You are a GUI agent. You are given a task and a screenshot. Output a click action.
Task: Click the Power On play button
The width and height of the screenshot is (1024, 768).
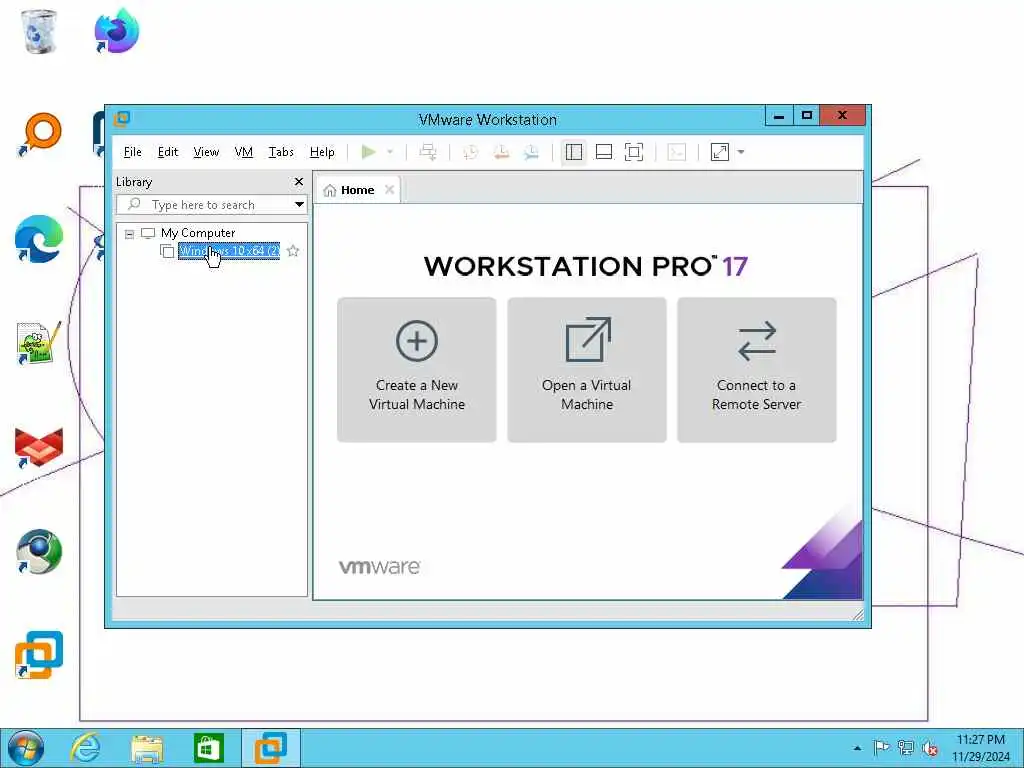tap(368, 152)
